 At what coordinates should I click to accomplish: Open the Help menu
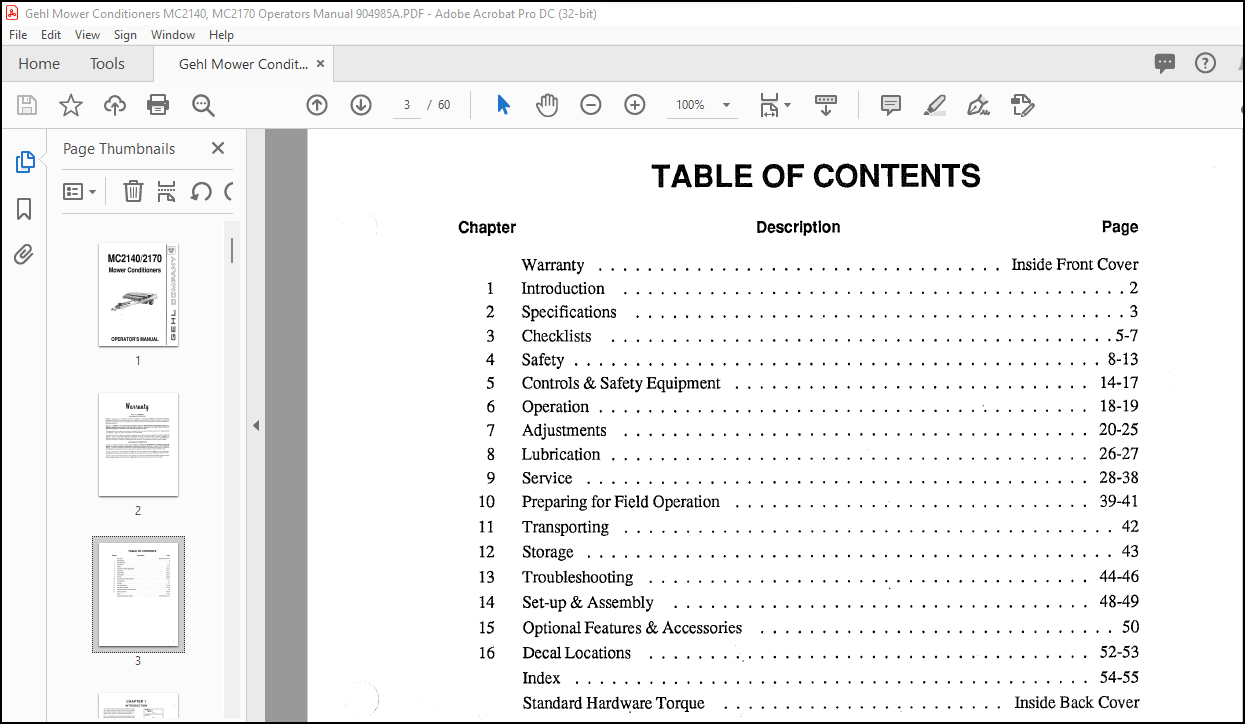[221, 34]
